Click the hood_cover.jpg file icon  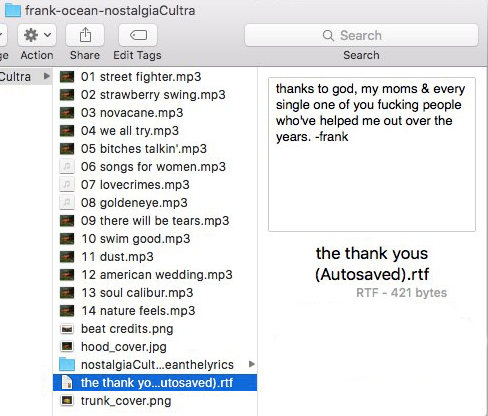pos(67,347)
